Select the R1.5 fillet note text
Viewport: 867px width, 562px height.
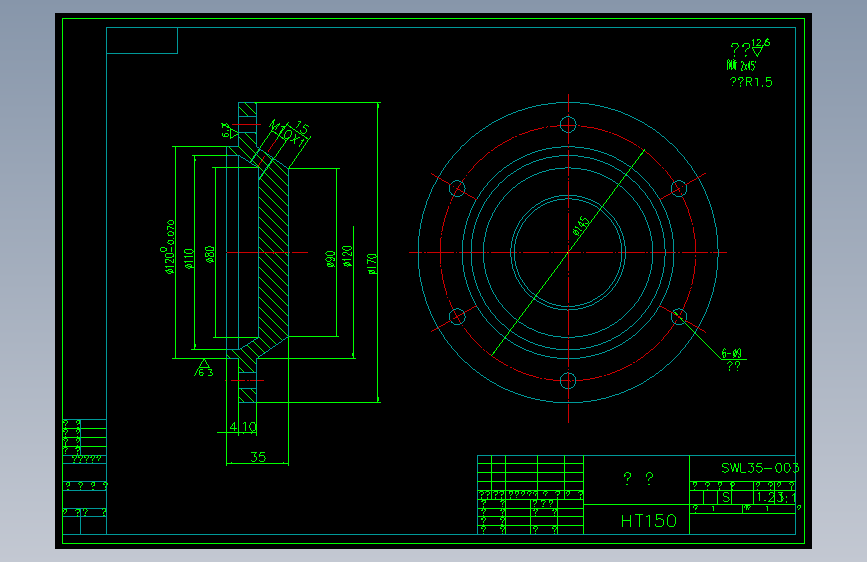click(x=751, y=82)
